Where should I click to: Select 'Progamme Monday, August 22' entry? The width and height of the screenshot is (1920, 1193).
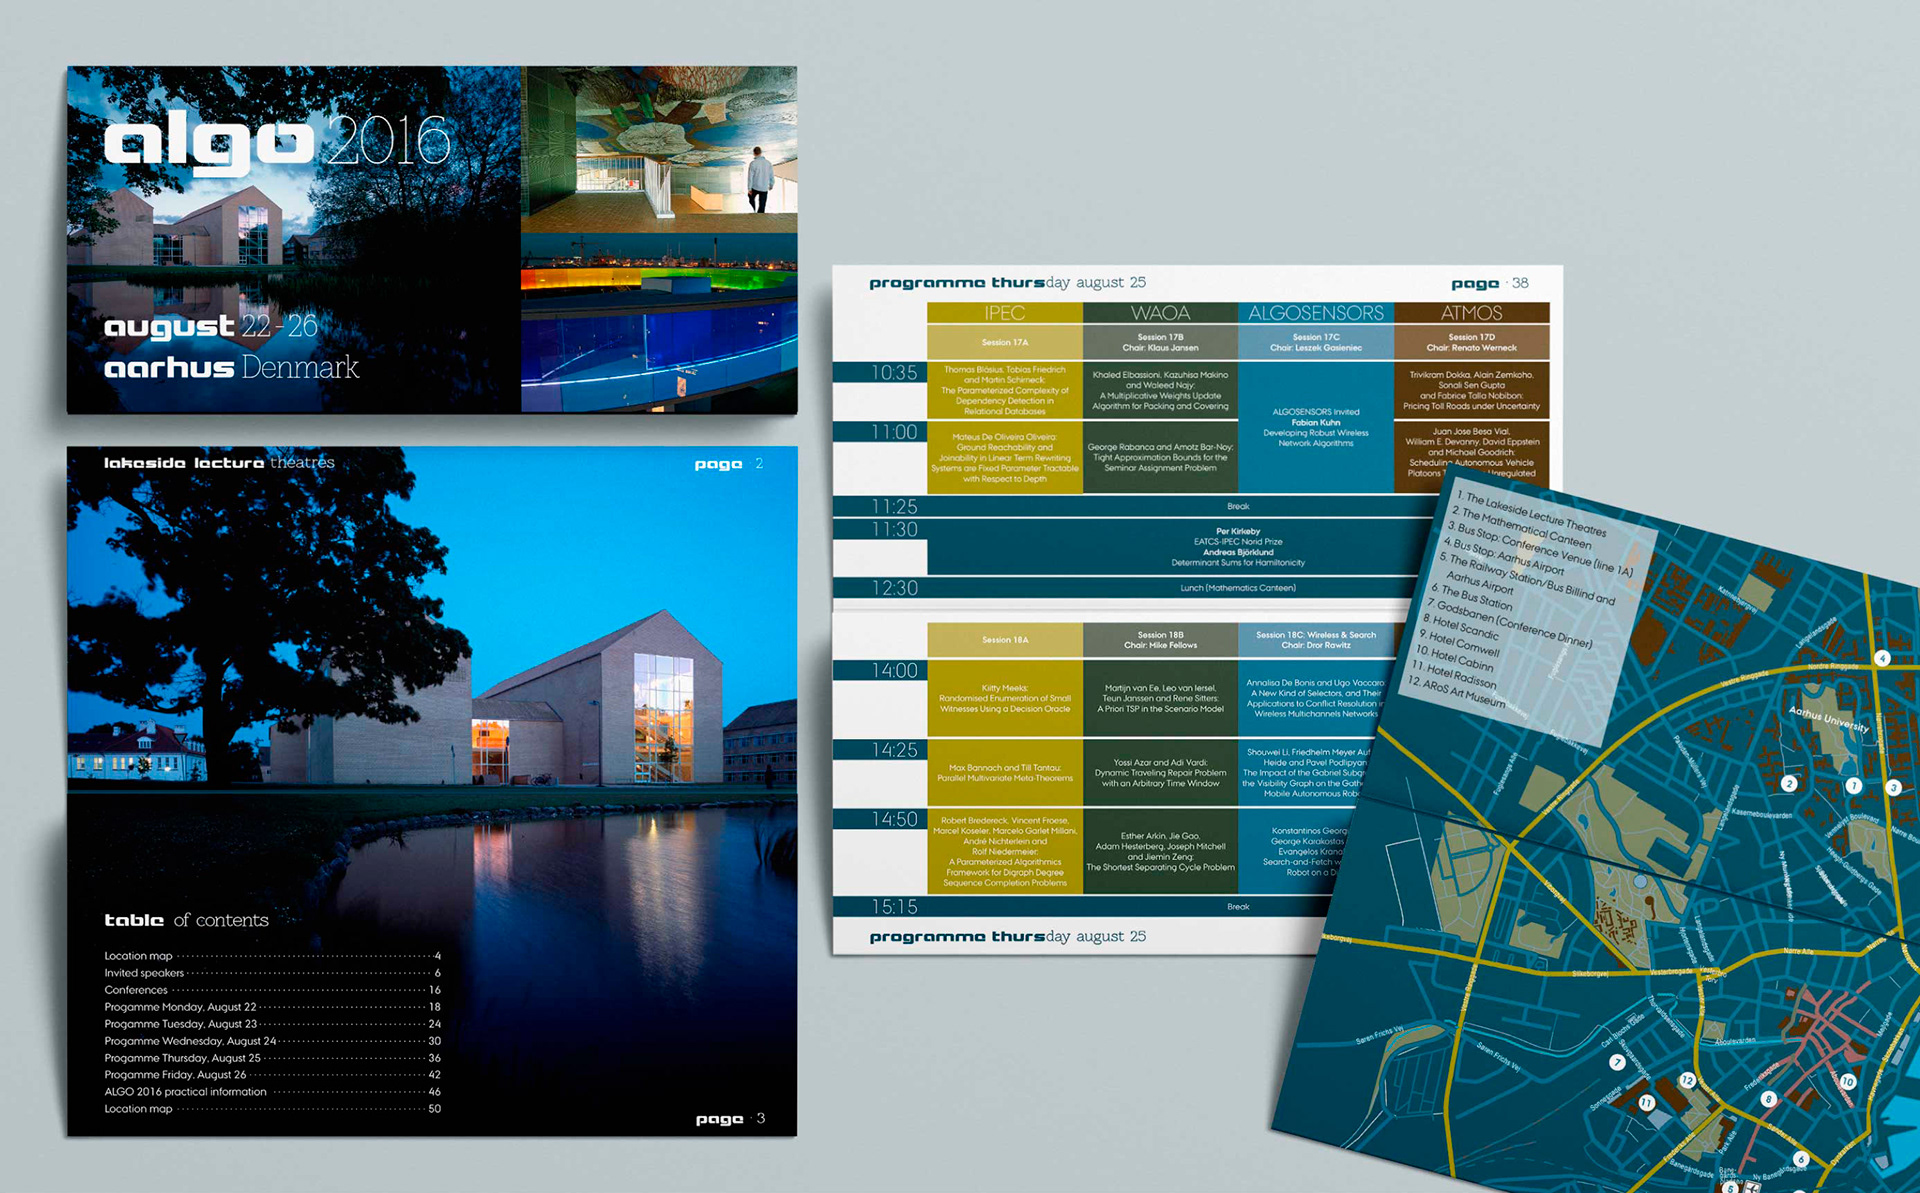pos(272,1007)
